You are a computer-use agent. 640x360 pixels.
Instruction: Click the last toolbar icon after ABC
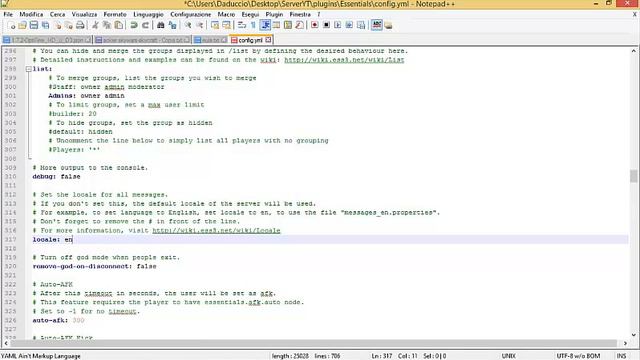pyautogui.click(x=388, y=25)
